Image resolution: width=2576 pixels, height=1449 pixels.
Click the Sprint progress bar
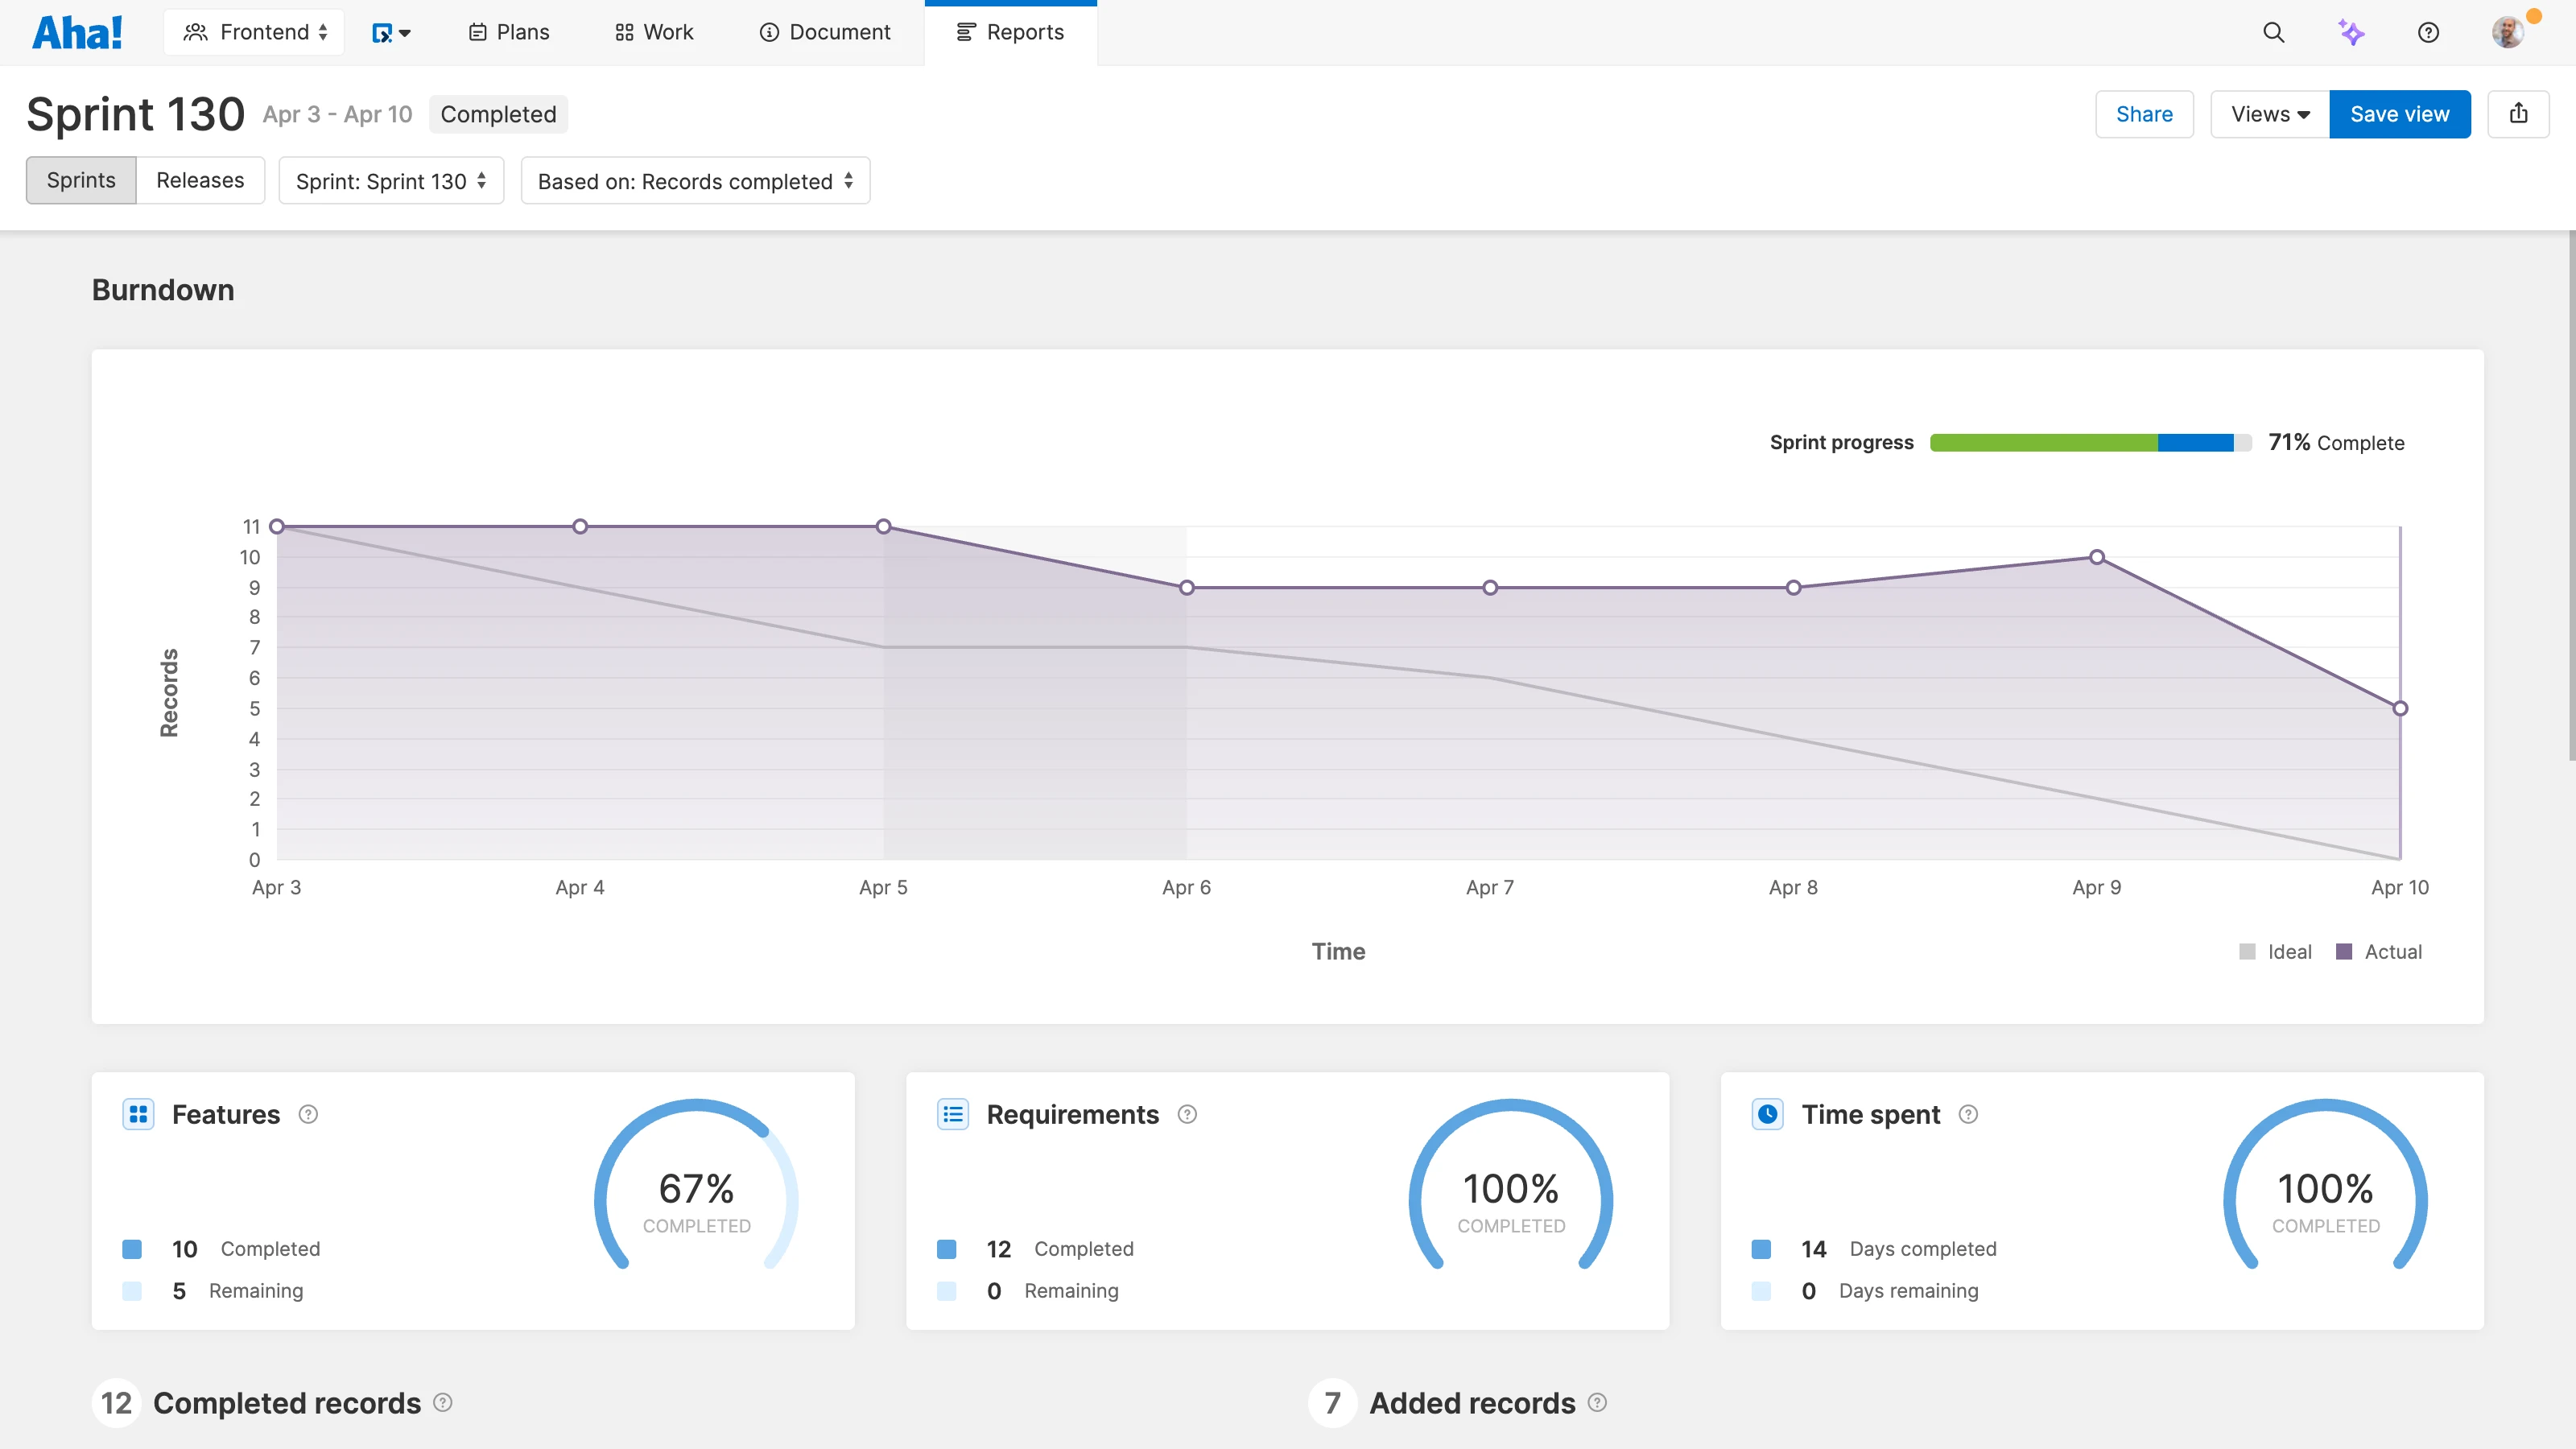2090,442
